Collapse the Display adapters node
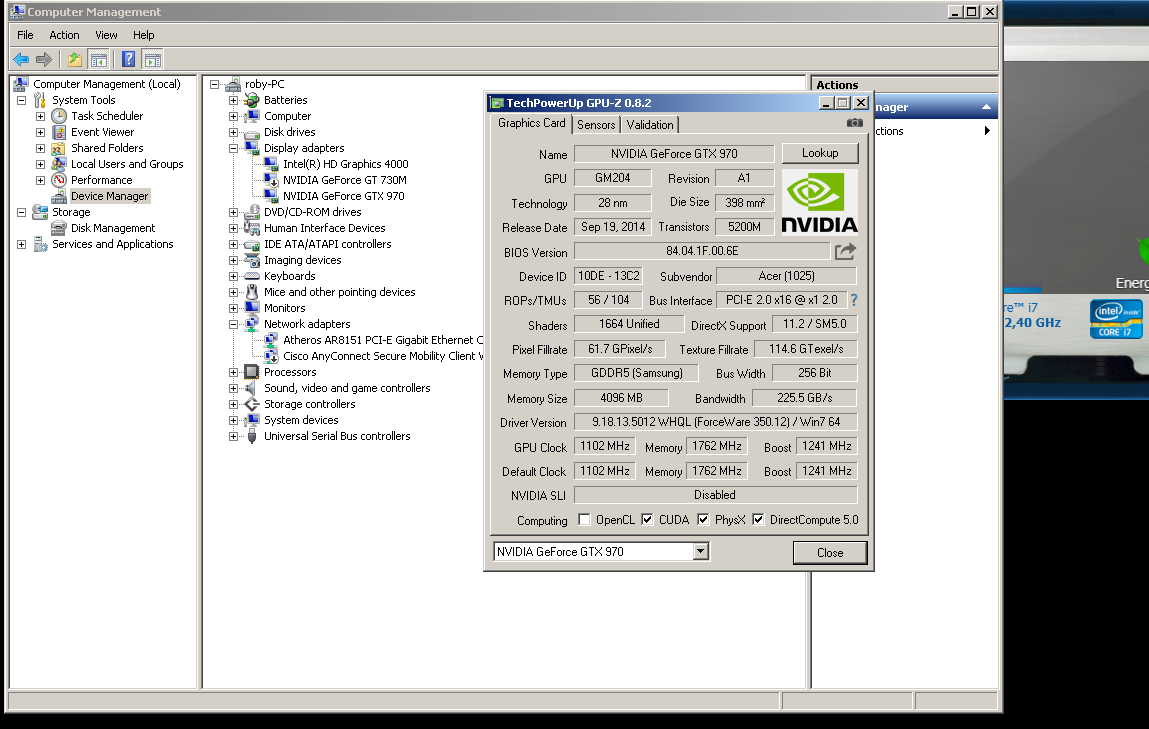 233,149
